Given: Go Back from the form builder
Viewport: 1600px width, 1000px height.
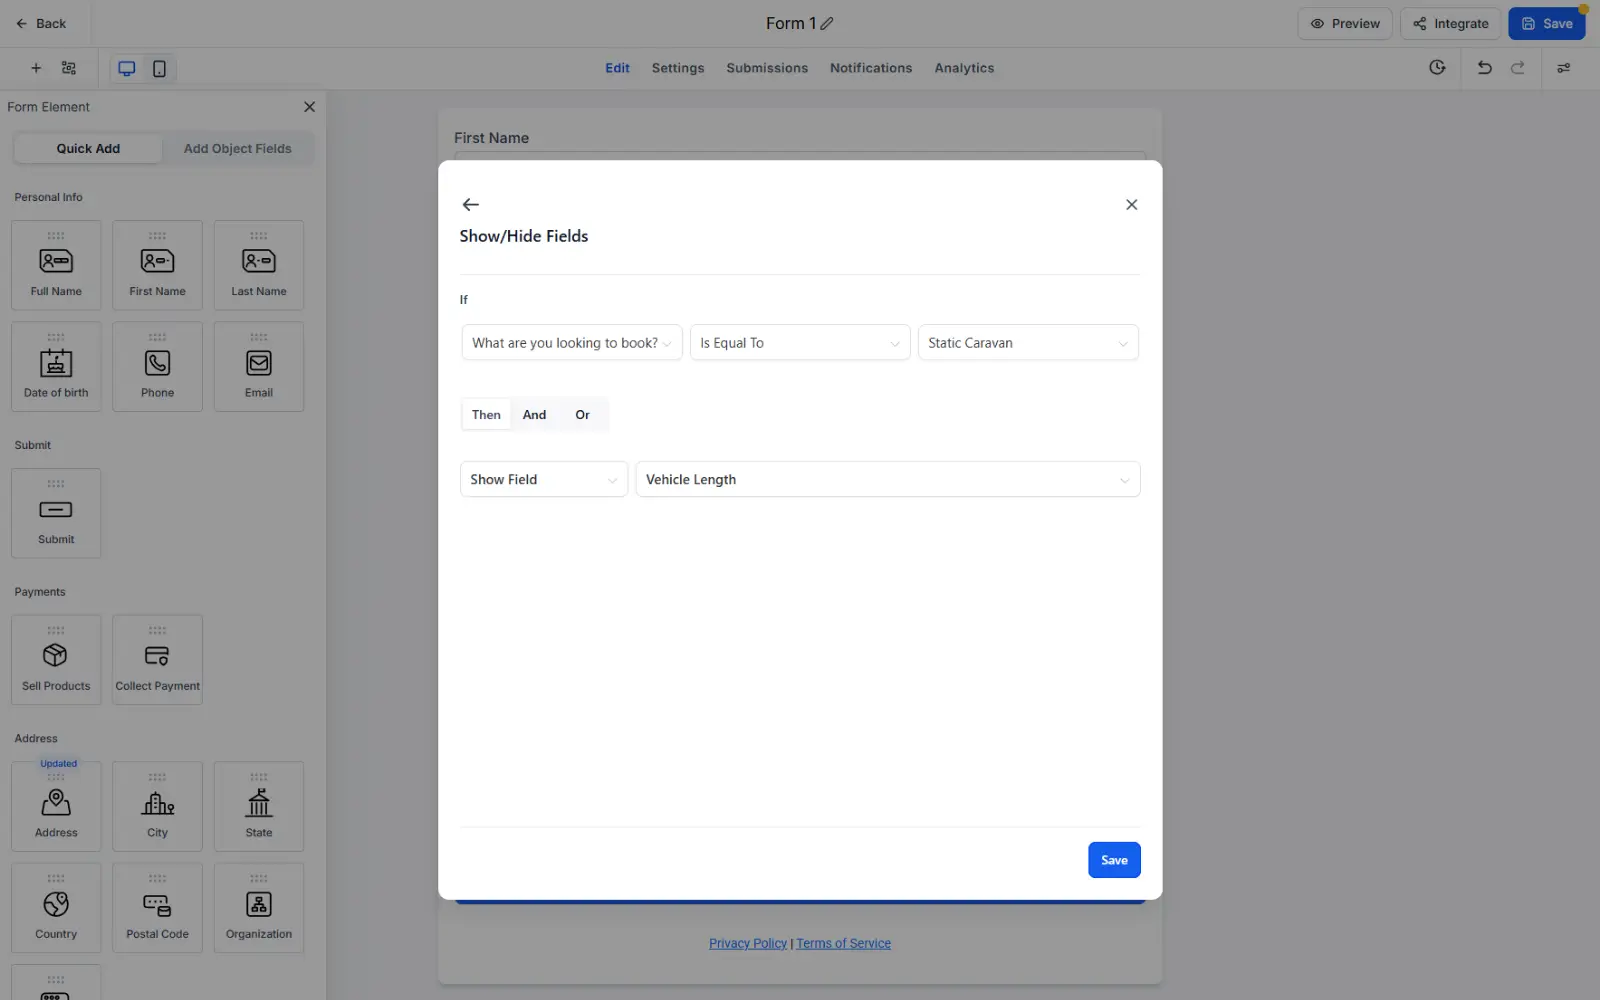Looking at the screenshot, I should 41,24.
